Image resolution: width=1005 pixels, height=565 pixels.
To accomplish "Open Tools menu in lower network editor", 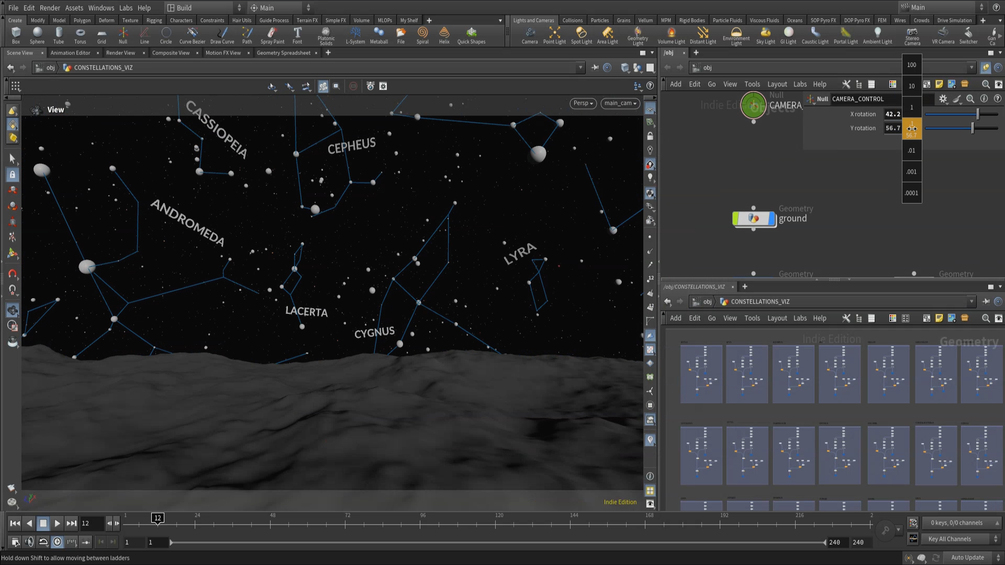I will [x=752, y=318].
